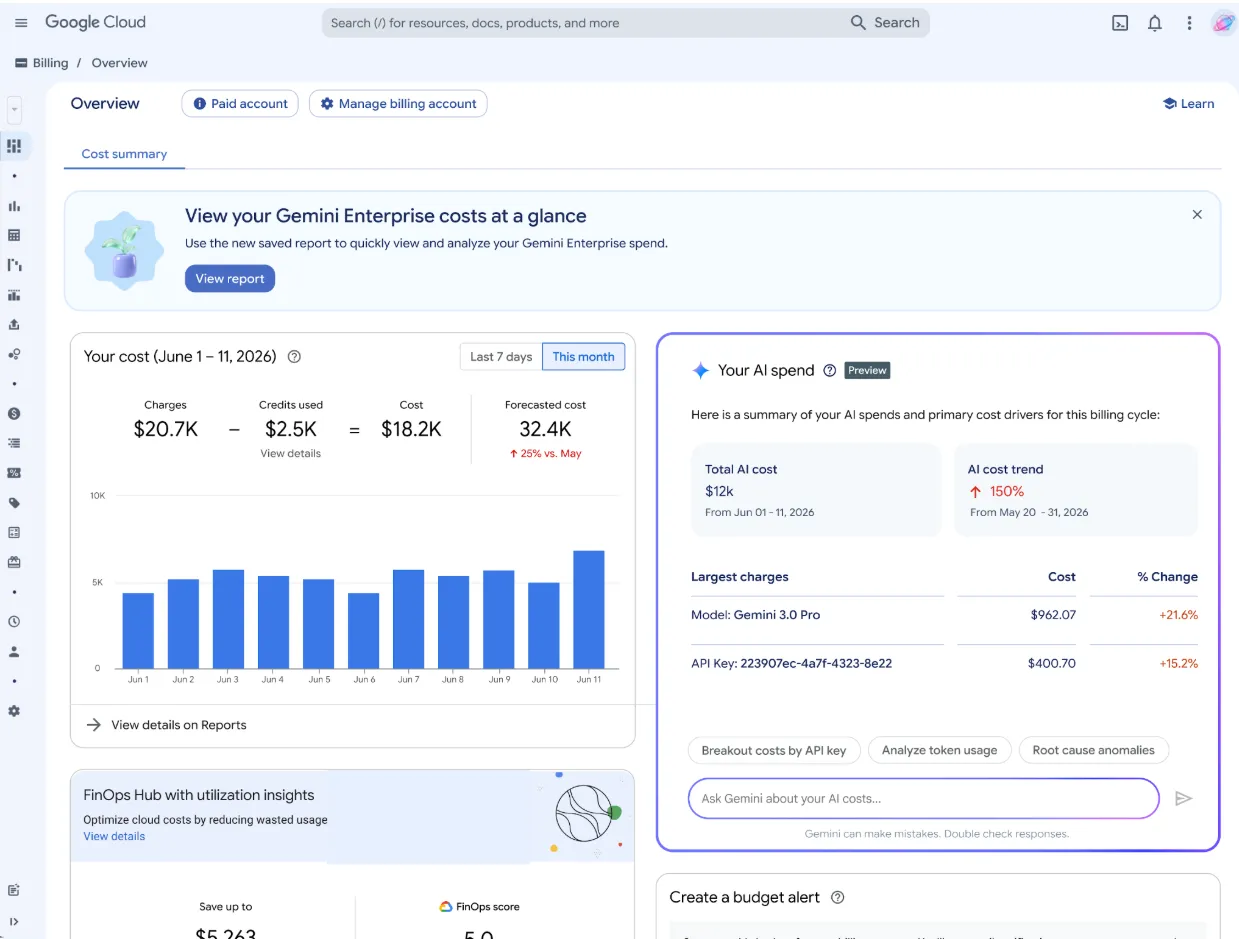This screenshot has height=939, width=1239.
Task: Select the Cost summary tab
Action: [124, 154]
